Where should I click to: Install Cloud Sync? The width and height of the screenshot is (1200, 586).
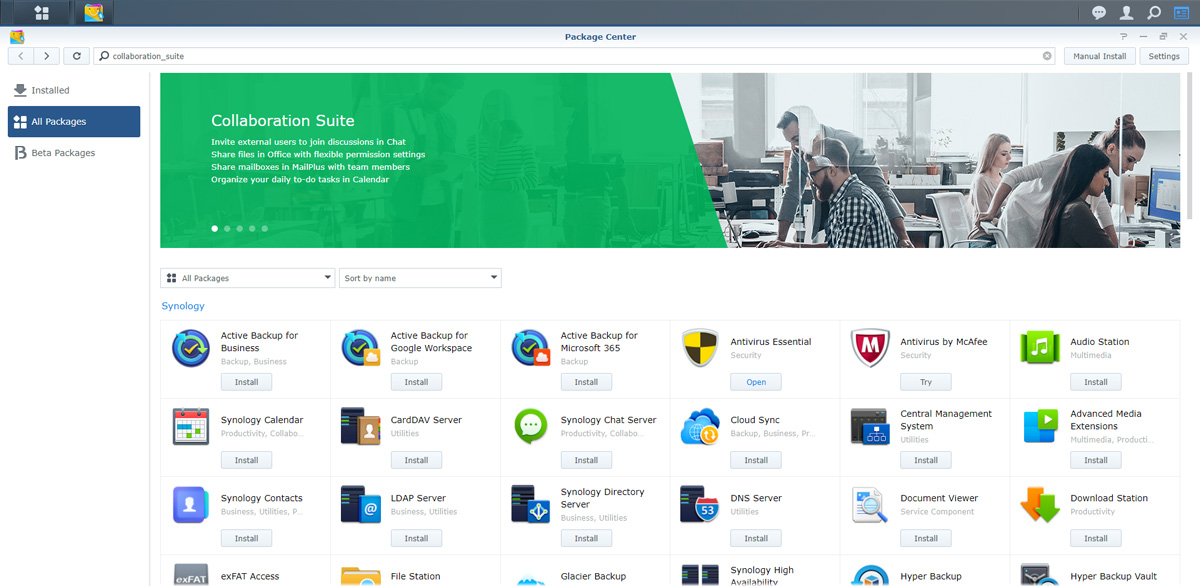tap(756, 460)
